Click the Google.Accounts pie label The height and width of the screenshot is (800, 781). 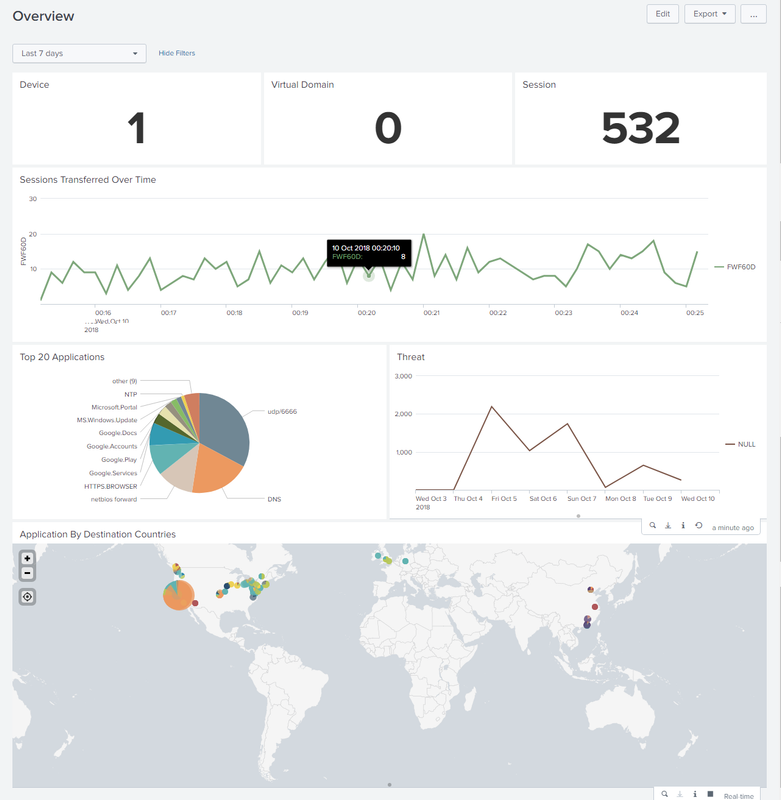click(112, 446)
